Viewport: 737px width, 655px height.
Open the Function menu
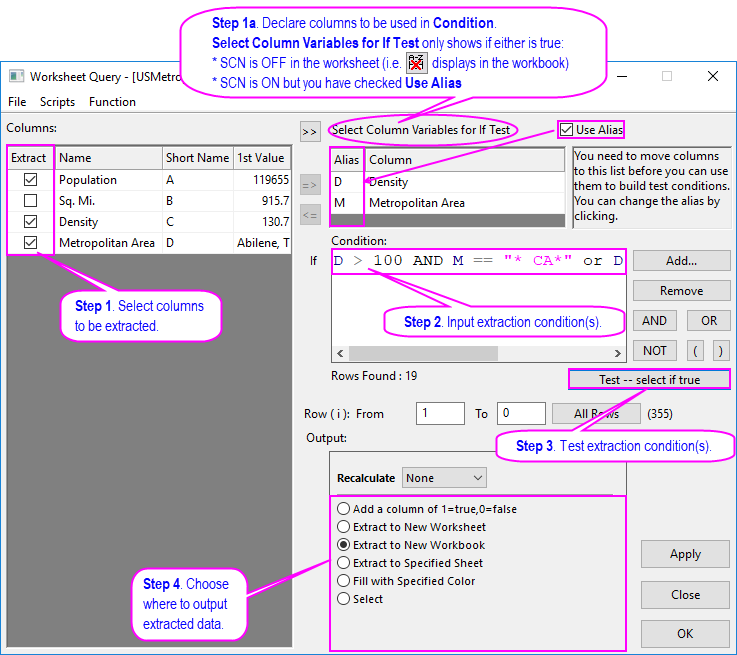tap(112, 101)
